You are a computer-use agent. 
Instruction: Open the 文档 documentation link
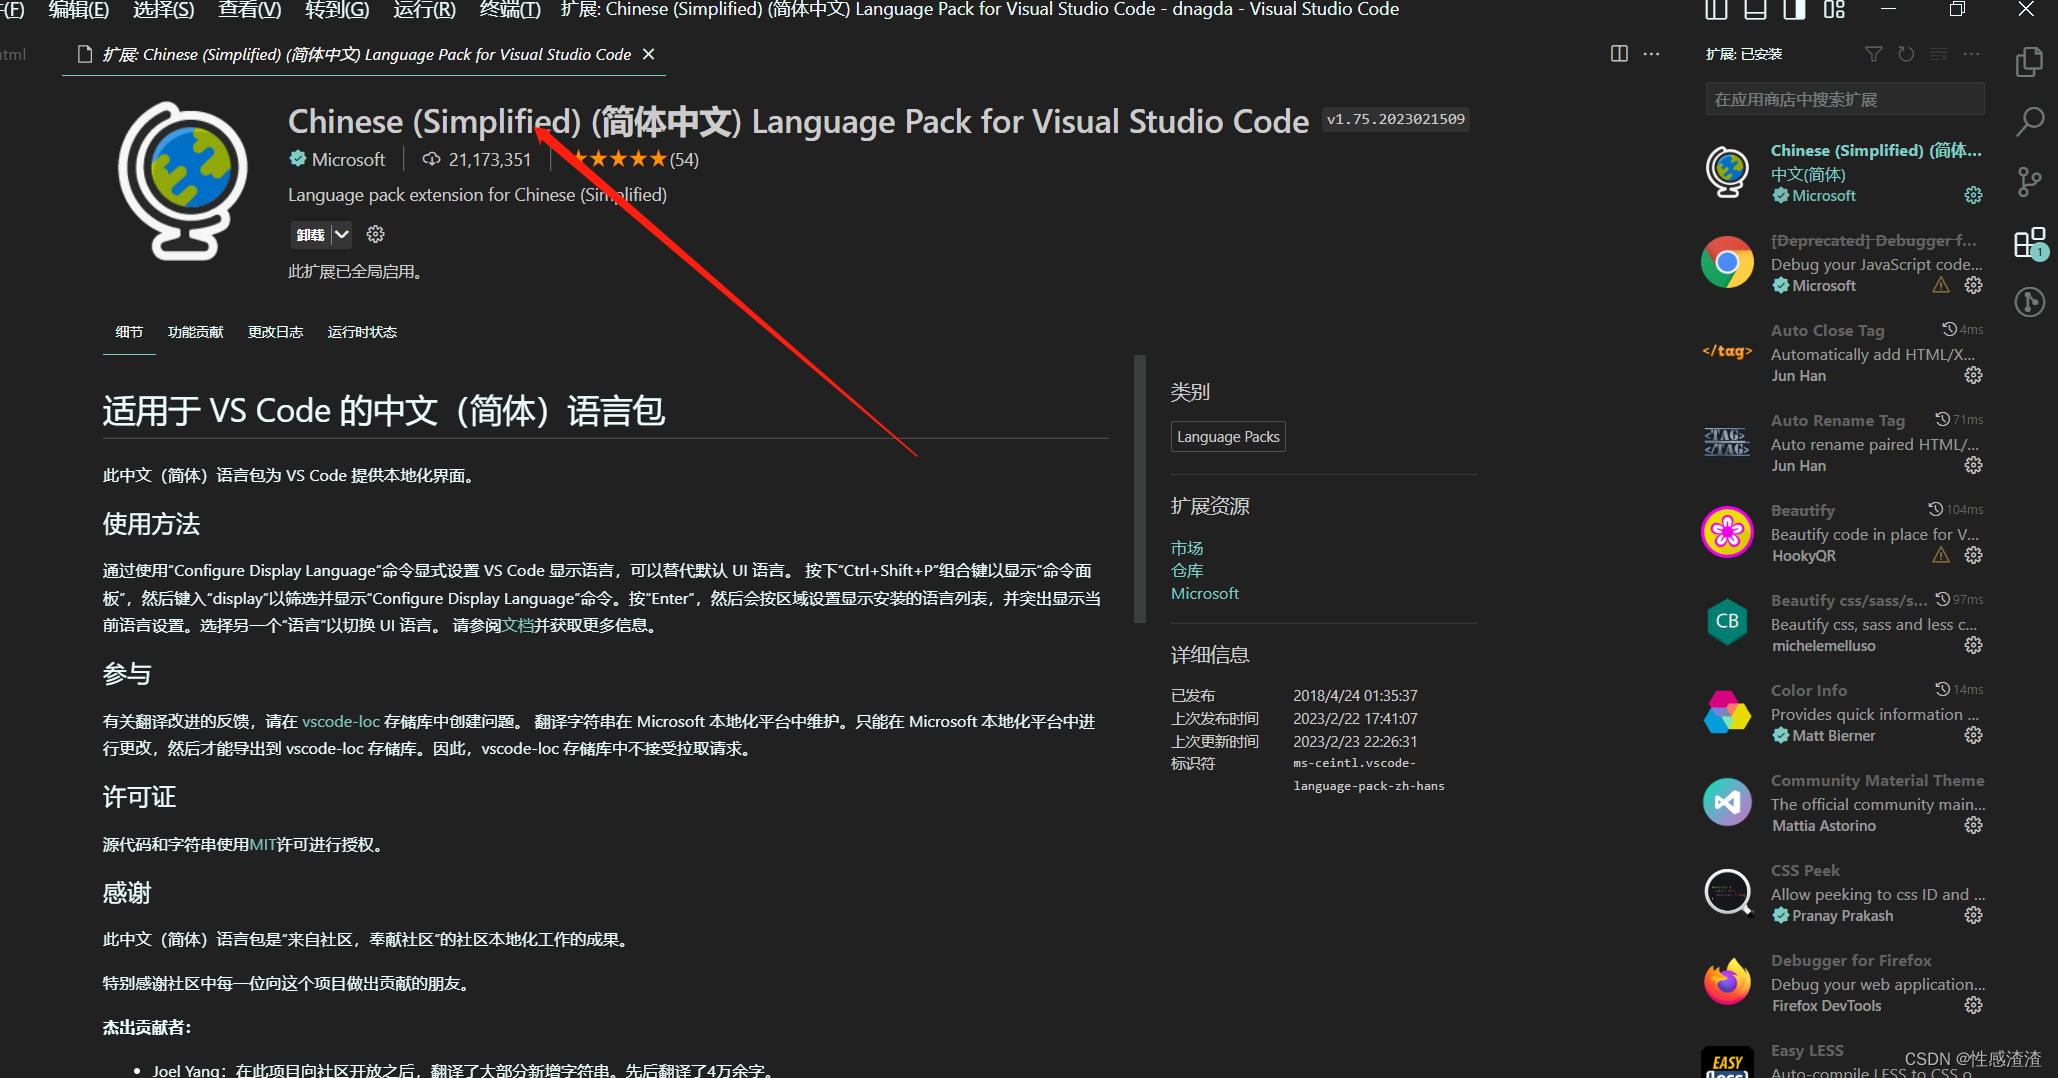[x=518, y=625]
